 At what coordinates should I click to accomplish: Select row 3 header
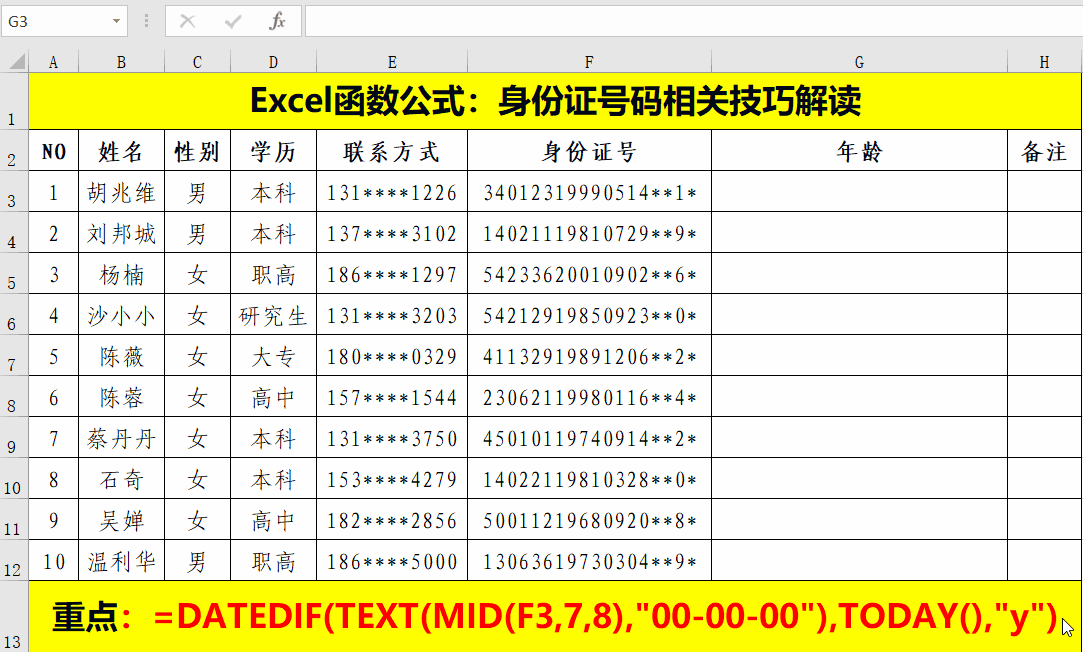[14, 191]
